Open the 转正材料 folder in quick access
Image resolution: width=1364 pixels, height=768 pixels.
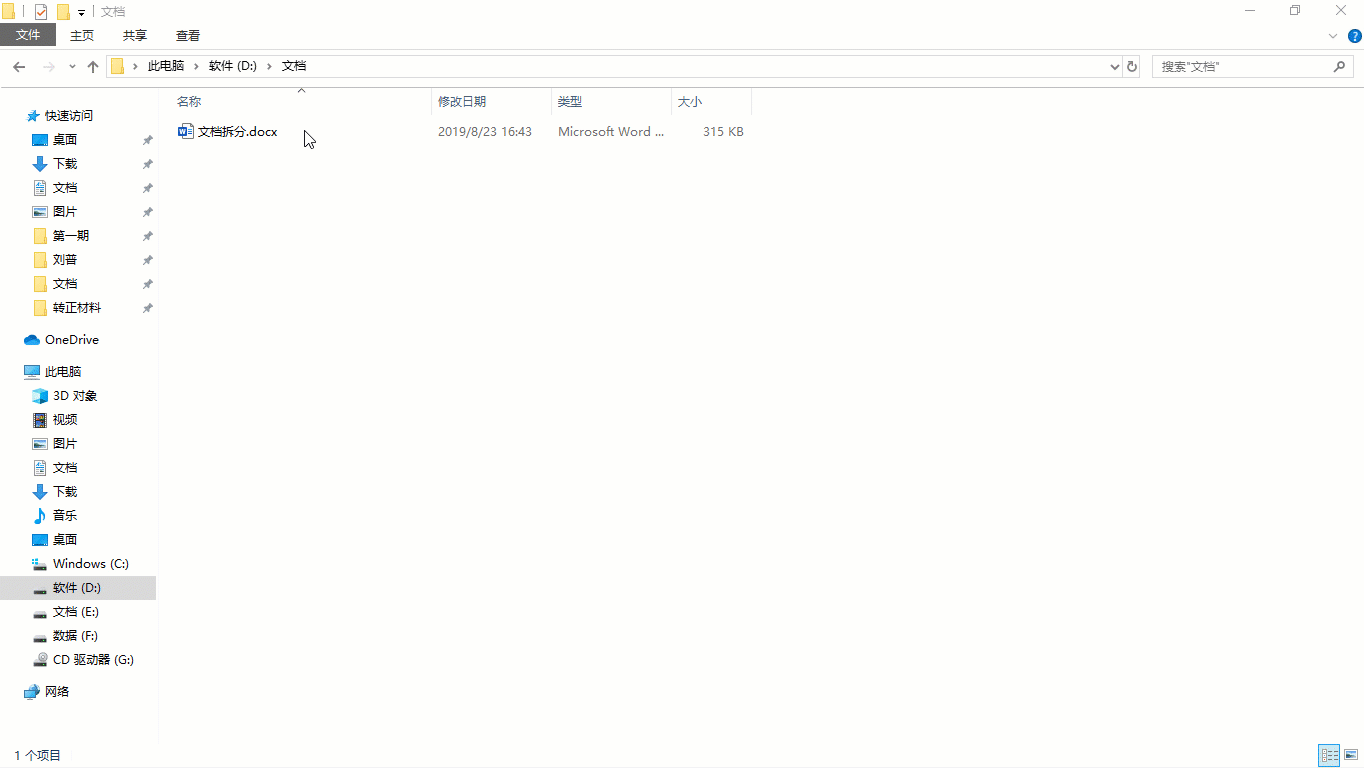coord(77,308)
